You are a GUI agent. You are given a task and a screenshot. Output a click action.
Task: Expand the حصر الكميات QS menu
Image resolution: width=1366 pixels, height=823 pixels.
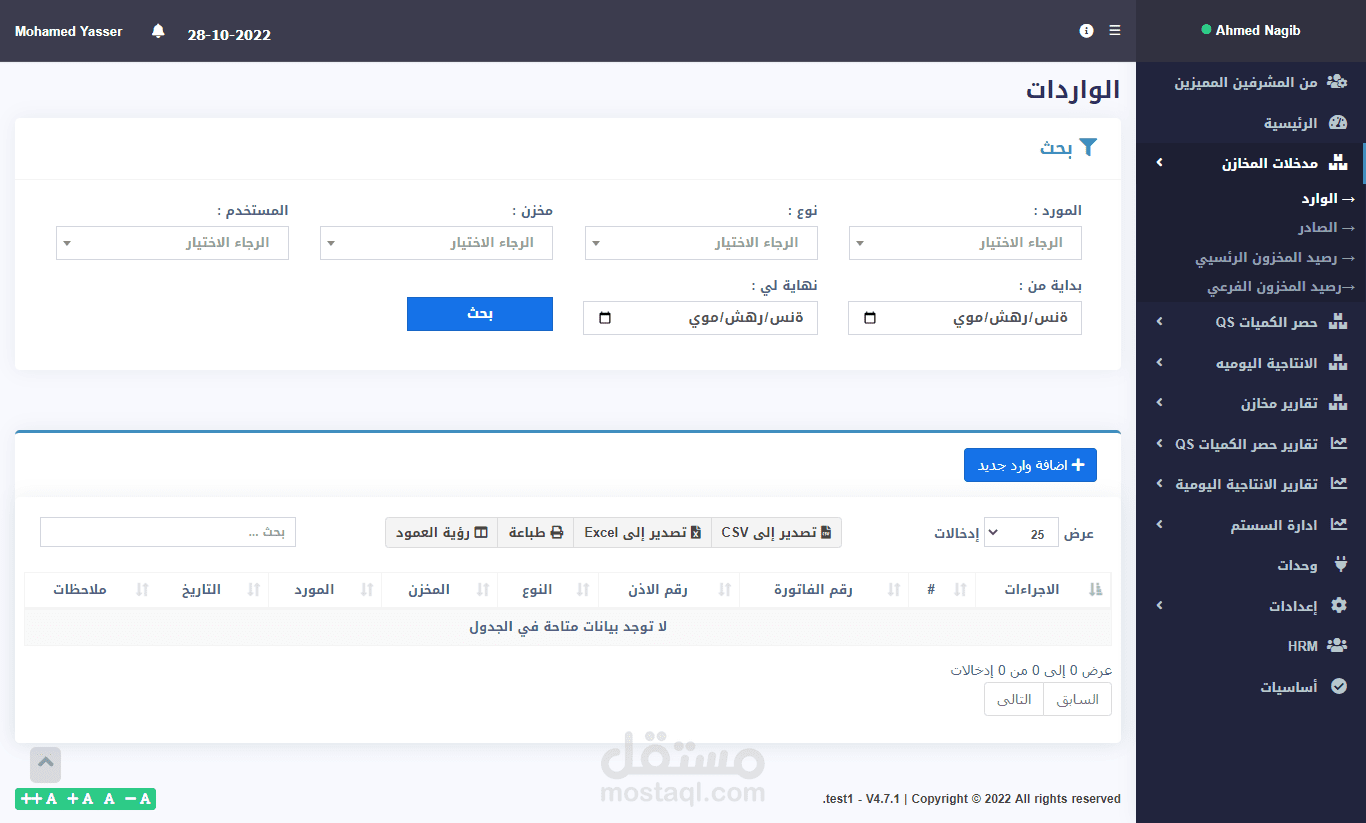1251,322
